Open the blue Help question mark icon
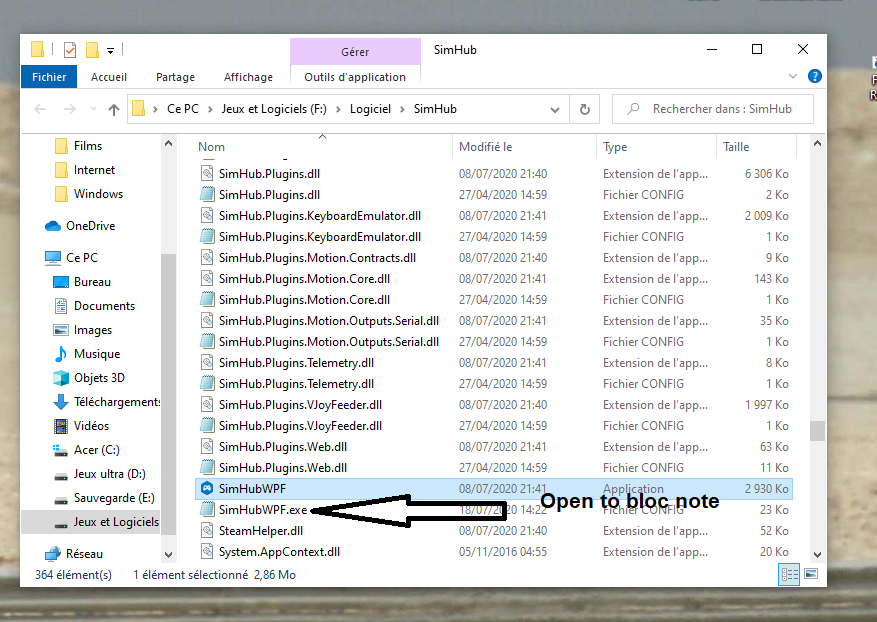 point(815,76)
